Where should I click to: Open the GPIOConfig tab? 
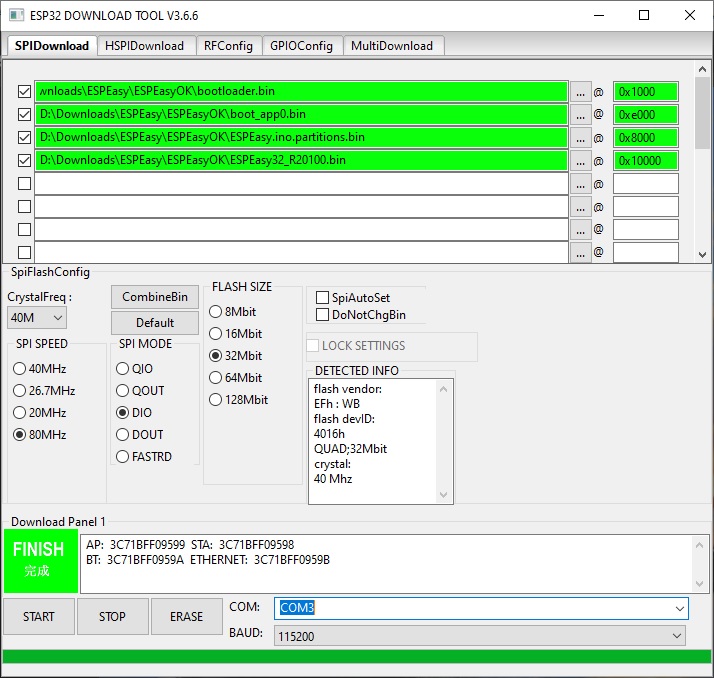[301, 46]
